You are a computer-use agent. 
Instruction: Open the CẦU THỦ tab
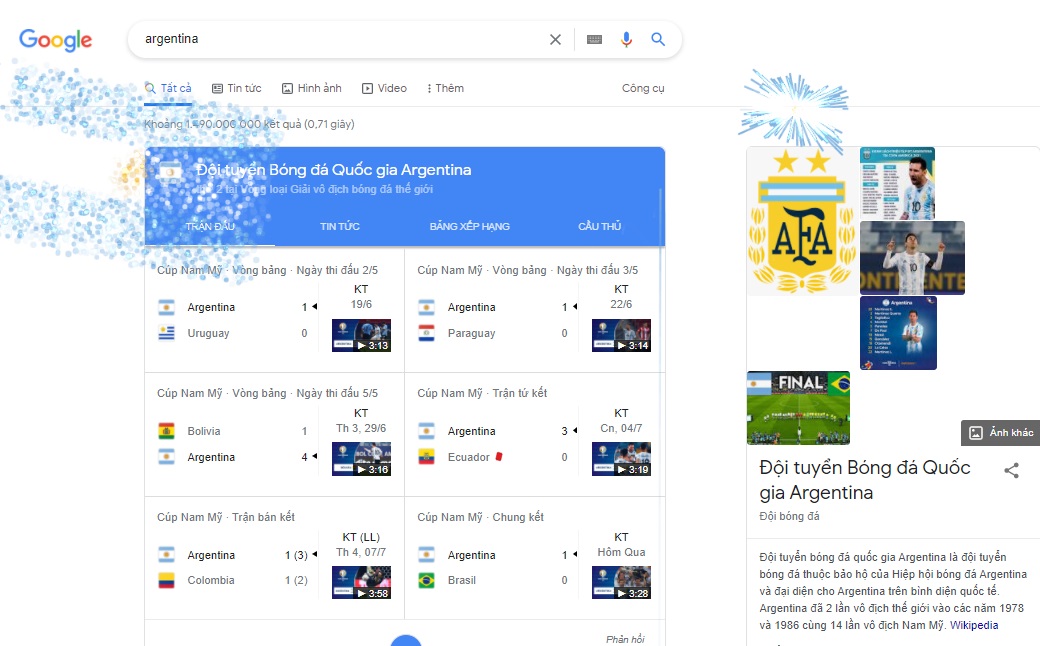click(599, 226)
